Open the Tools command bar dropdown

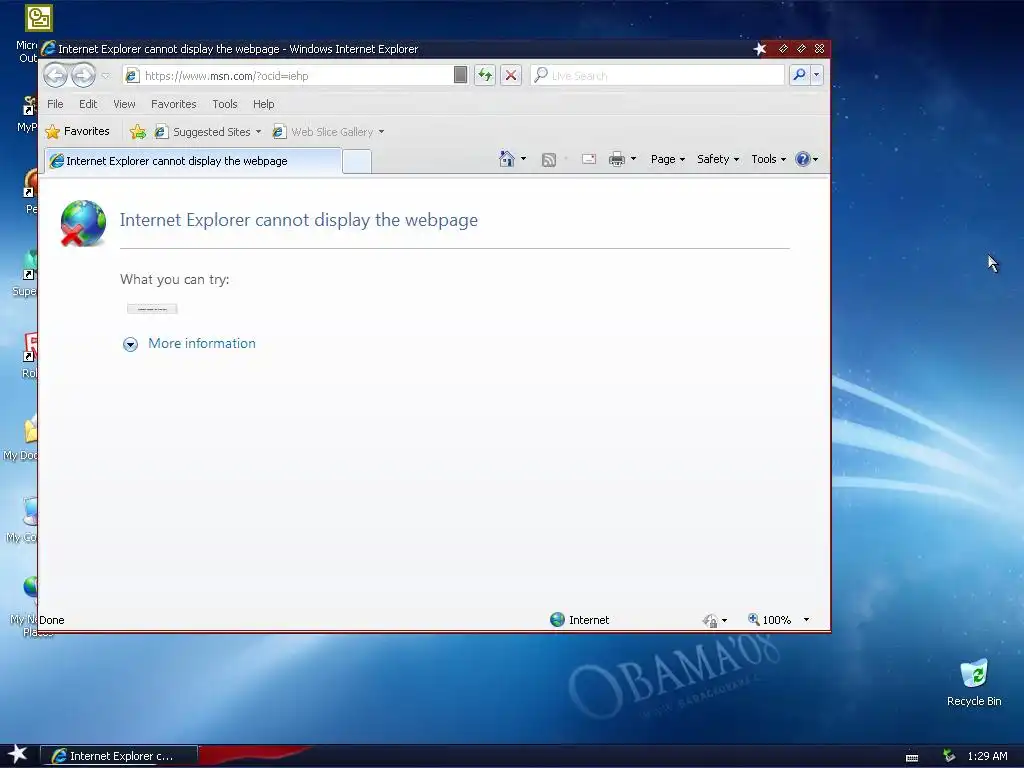(x=768, y=159)
